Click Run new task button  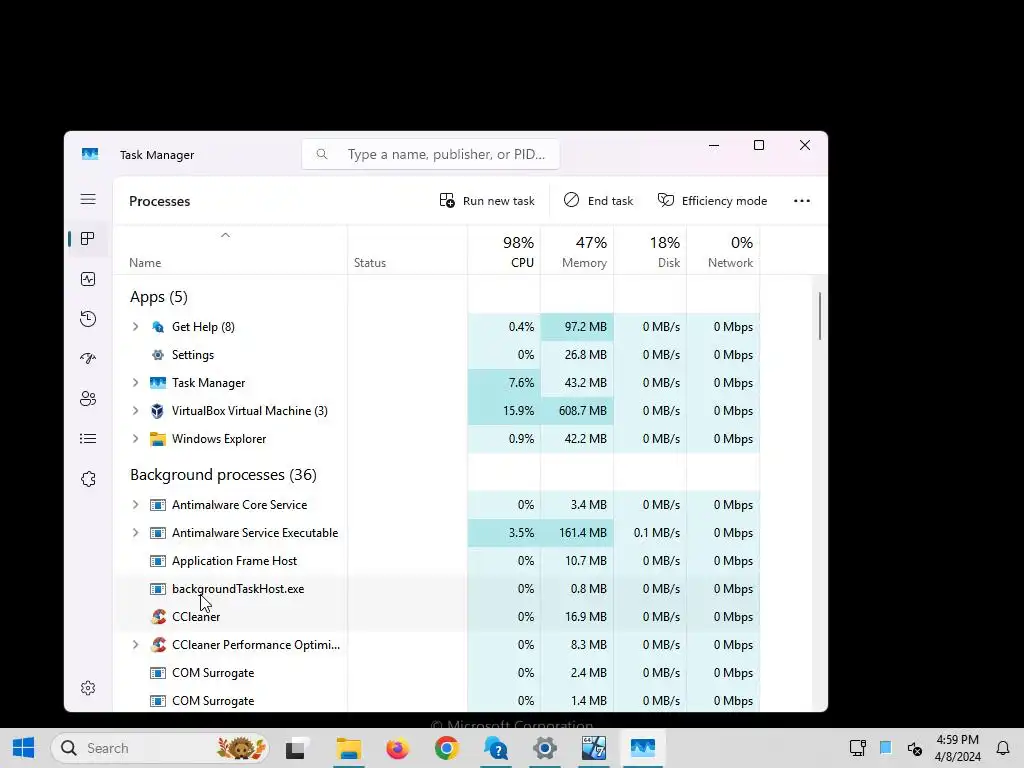click(x=487, y=201)
